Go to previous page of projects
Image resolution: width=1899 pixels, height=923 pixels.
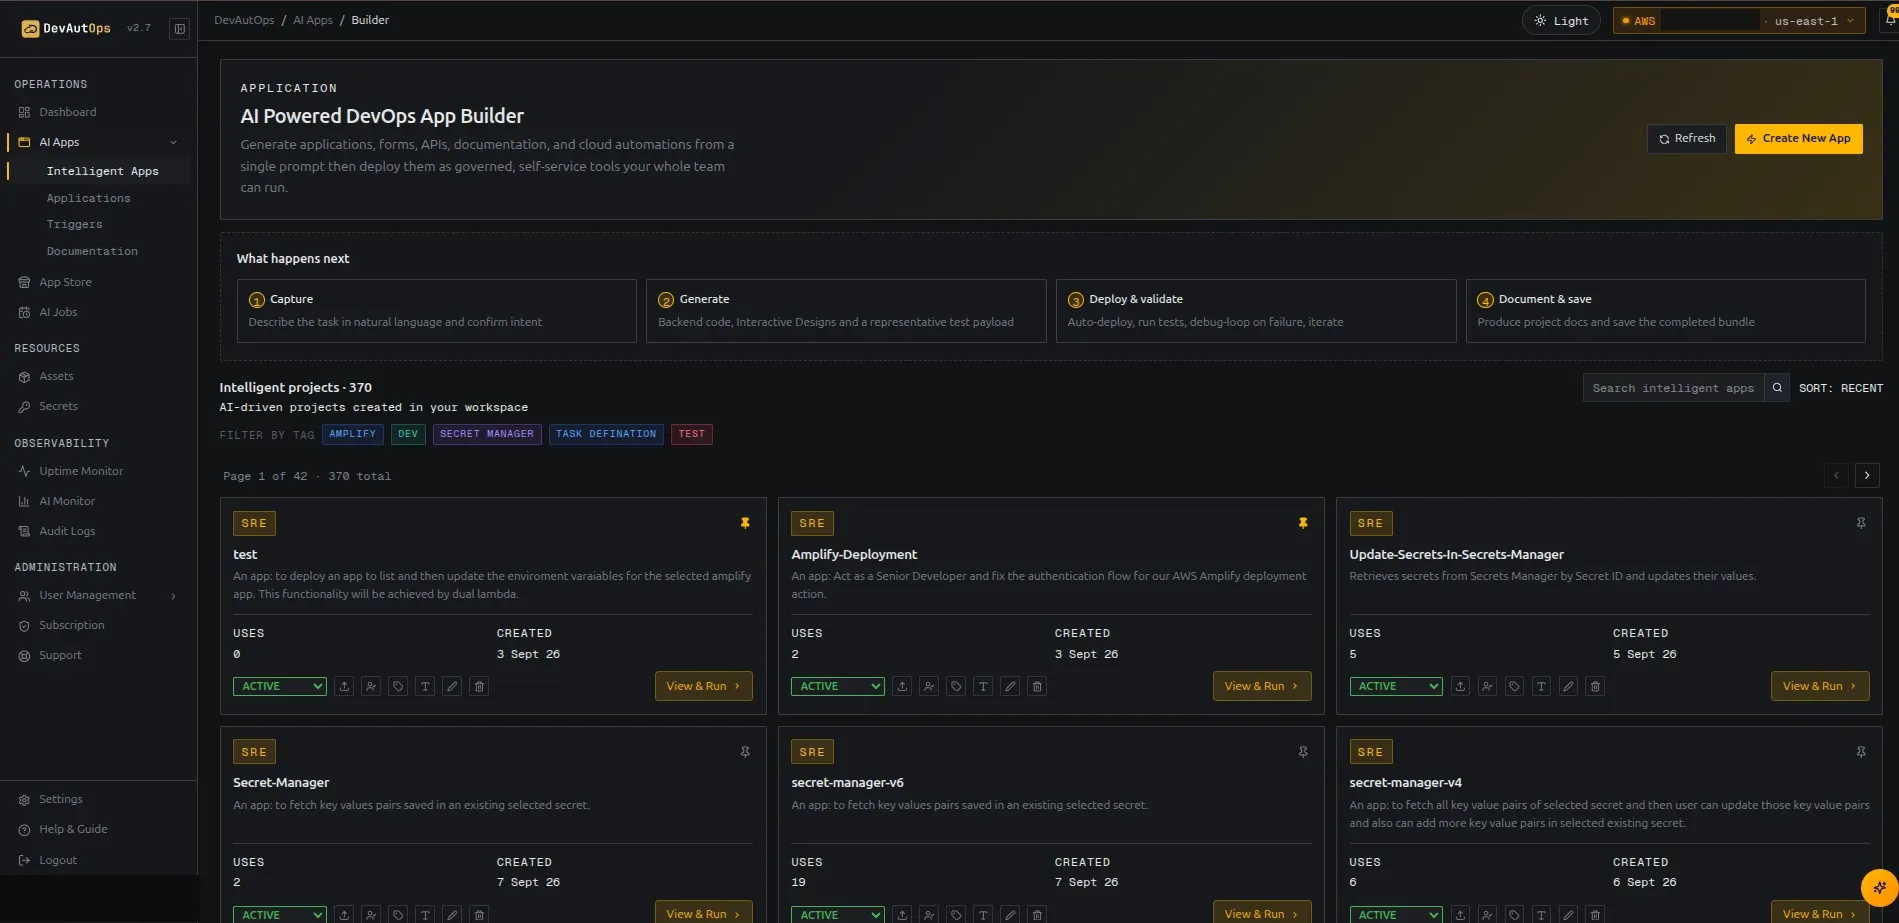[x=1836, y=475]
